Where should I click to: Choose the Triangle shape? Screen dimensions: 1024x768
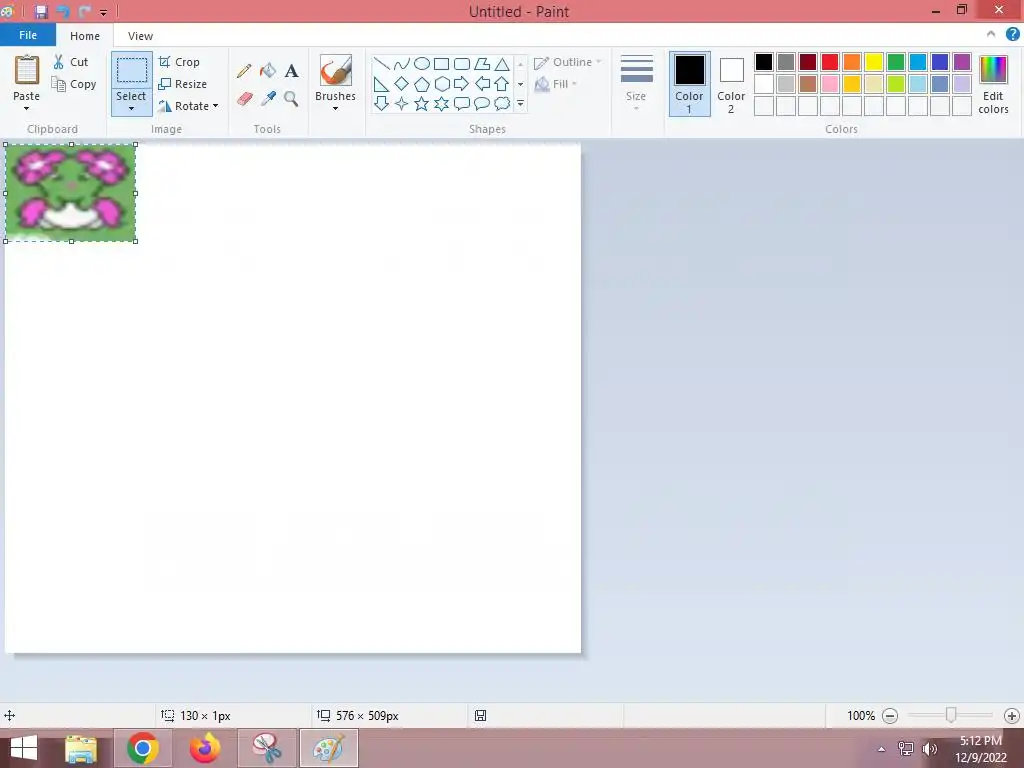point(502,64)
